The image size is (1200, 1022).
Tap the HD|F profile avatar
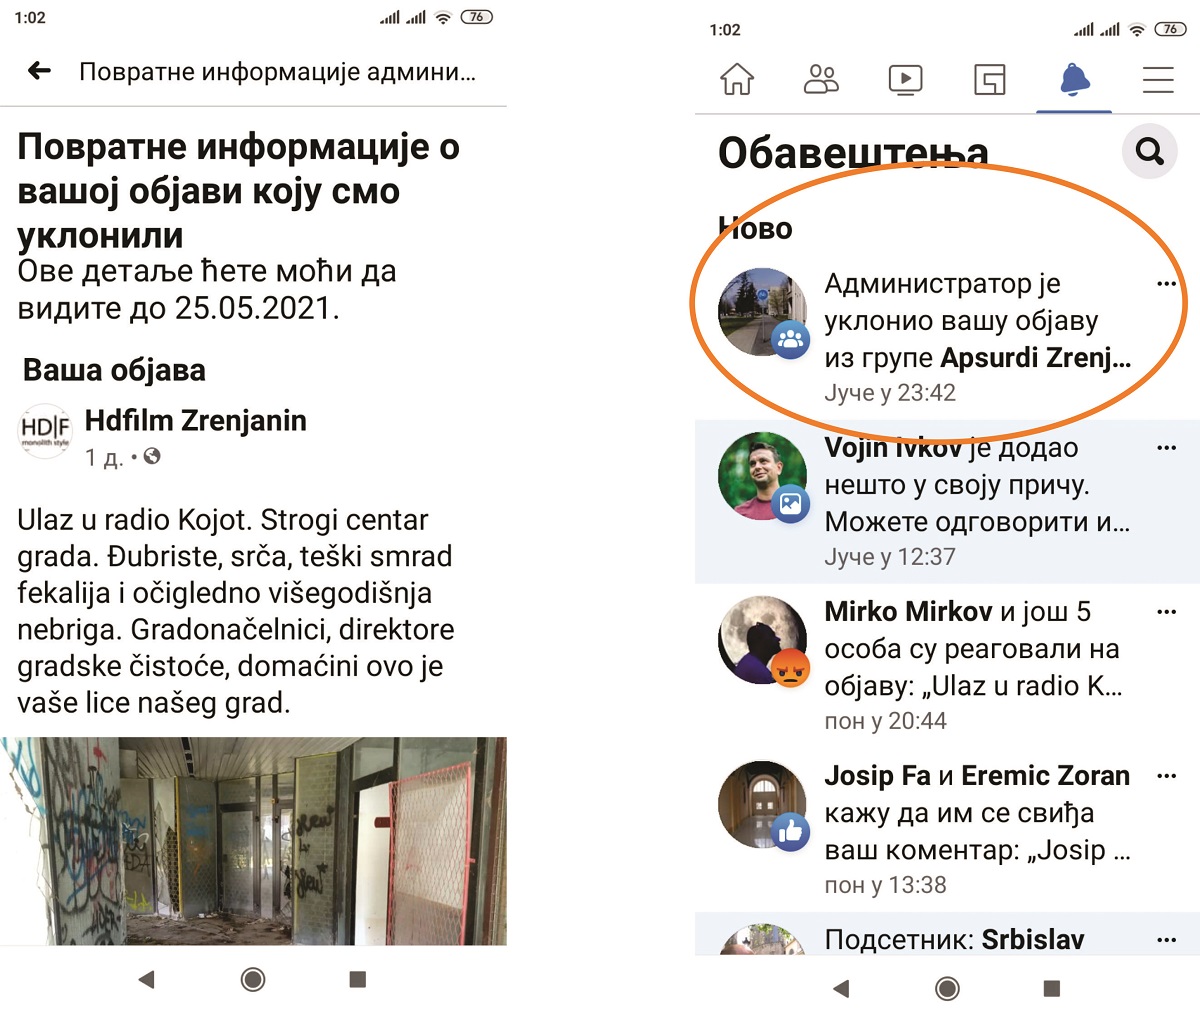(x=46, y=431)
